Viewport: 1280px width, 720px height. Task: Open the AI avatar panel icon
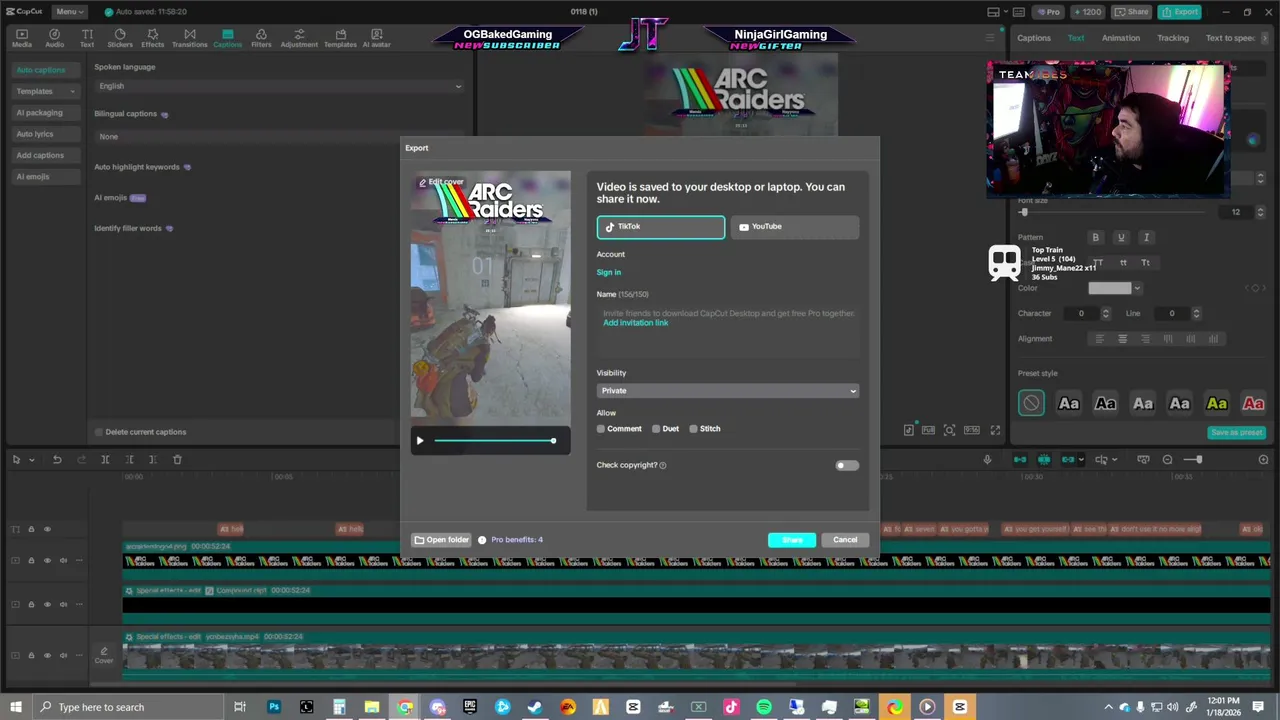point(376,38)
